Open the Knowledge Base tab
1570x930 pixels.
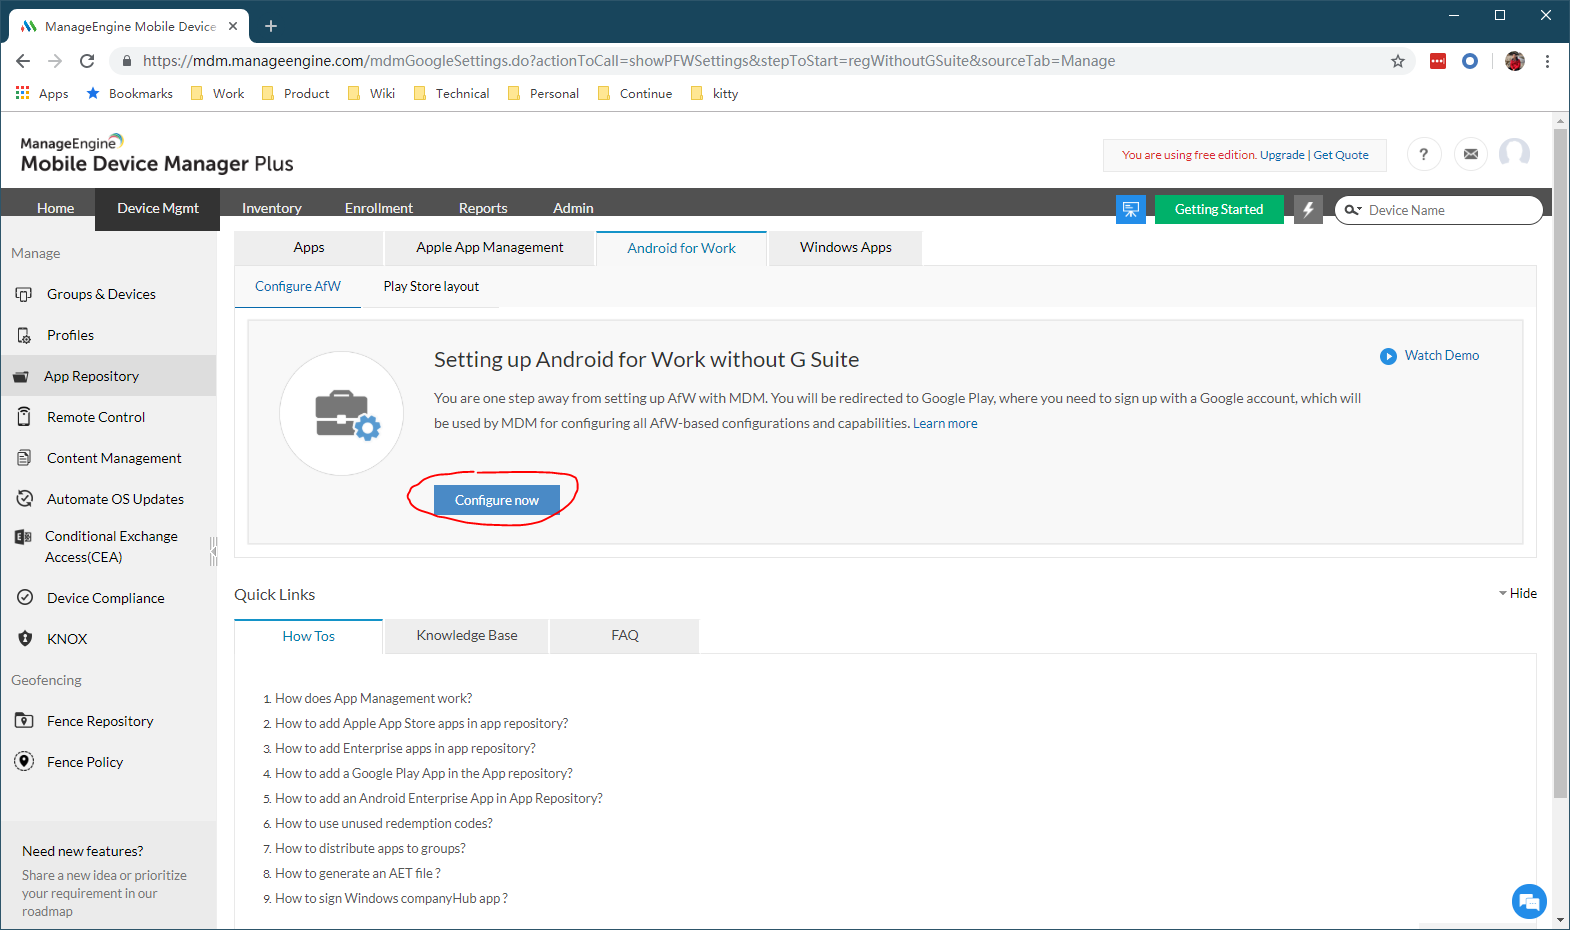click(467, 635)
